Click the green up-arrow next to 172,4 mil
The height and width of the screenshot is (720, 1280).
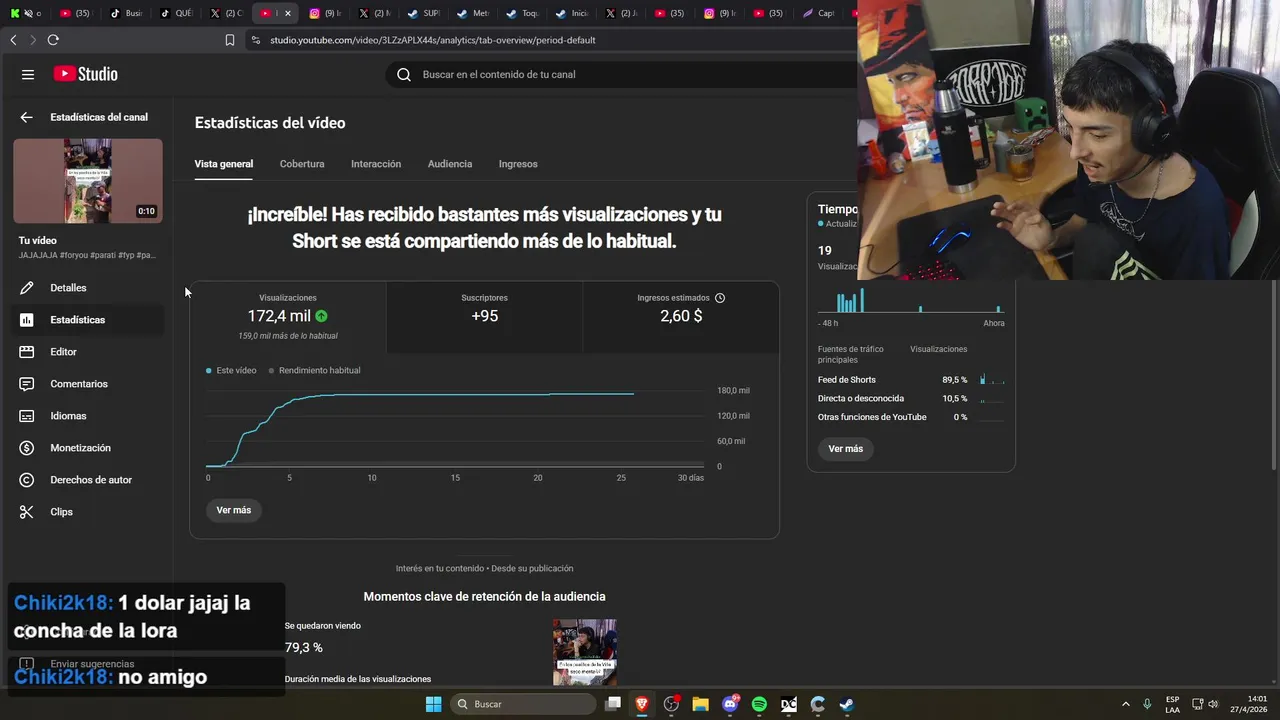tap(321, 316)
